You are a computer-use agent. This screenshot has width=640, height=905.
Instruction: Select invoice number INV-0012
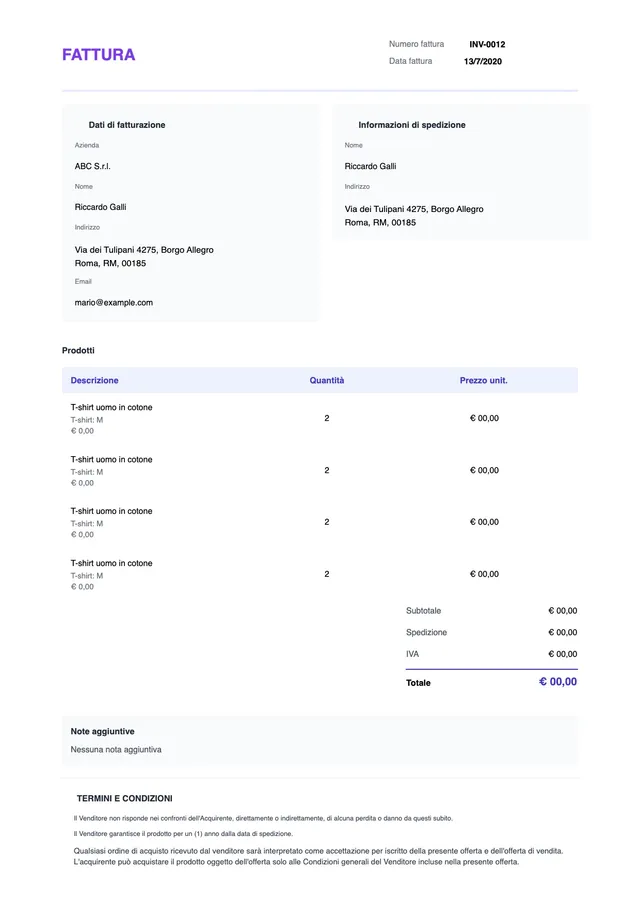point(487,44)
